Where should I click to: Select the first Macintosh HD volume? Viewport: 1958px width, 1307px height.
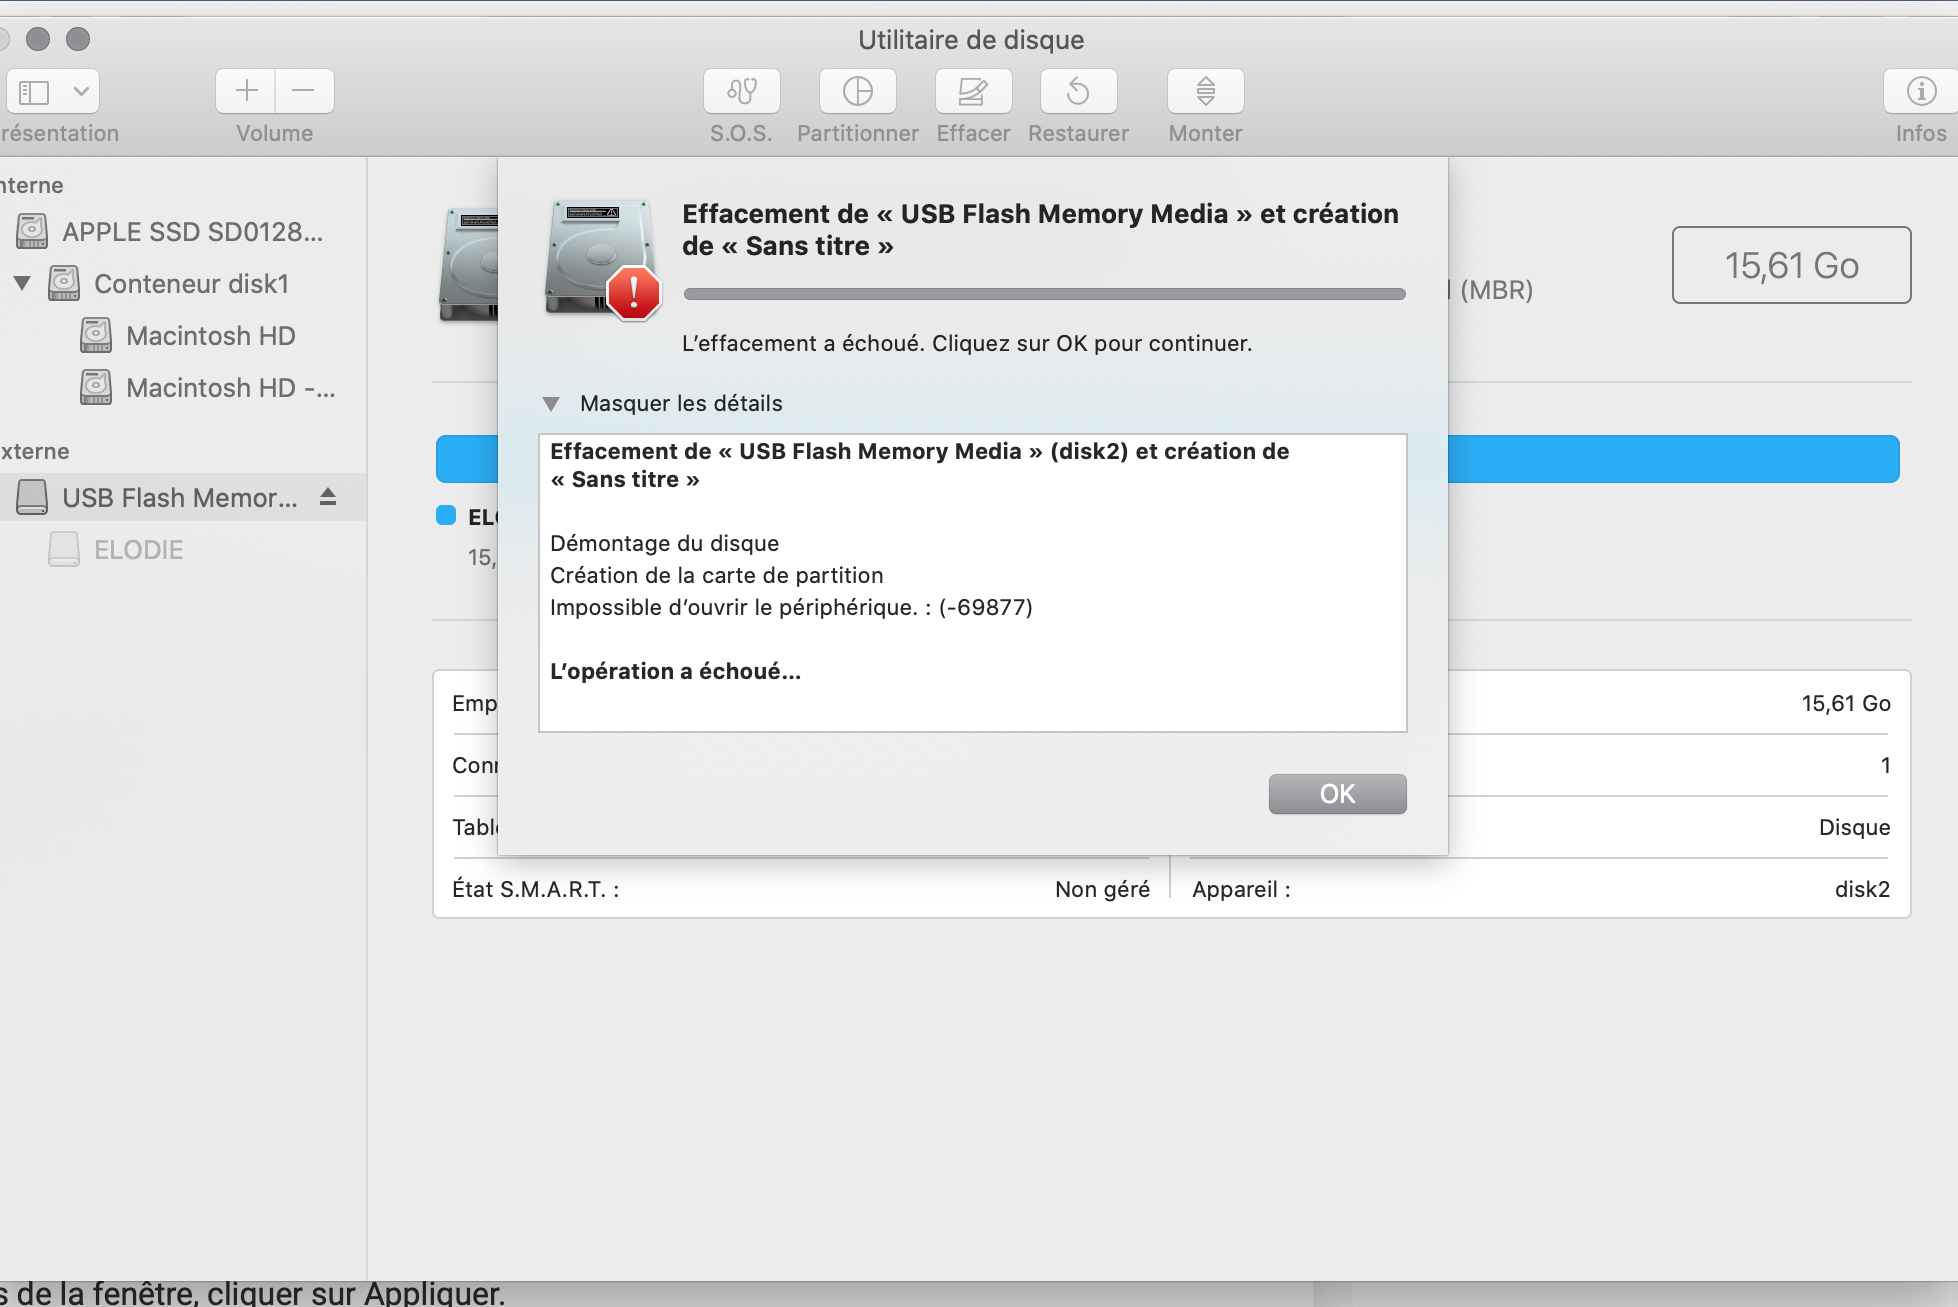[x=210, y=336]
